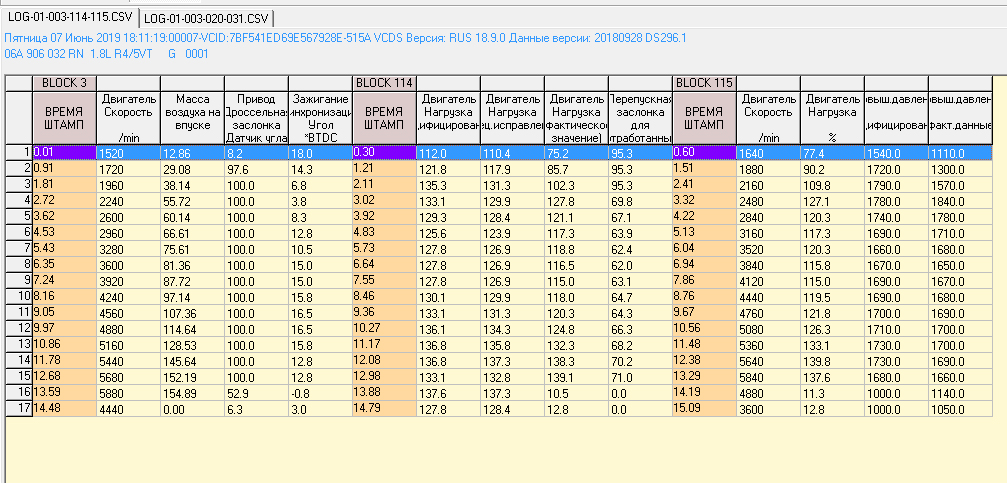Select cell 1520 in the highlighted row

(128, 152)
